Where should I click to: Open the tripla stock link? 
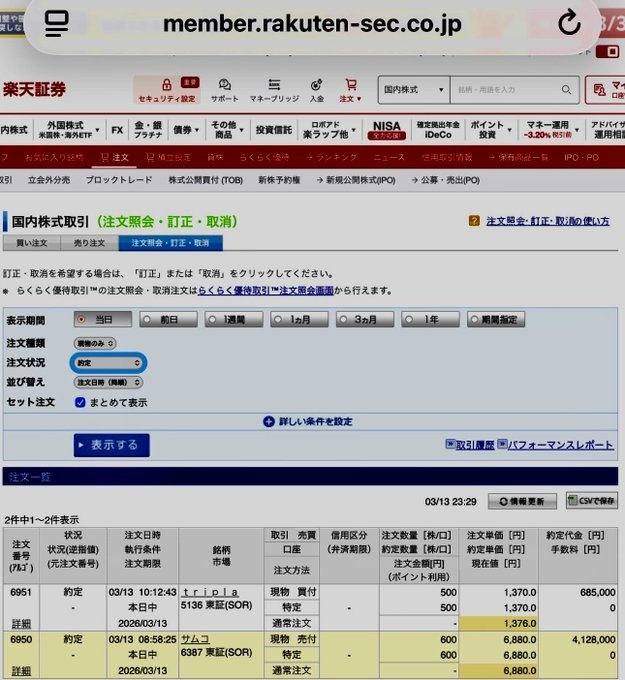[210, 592]
